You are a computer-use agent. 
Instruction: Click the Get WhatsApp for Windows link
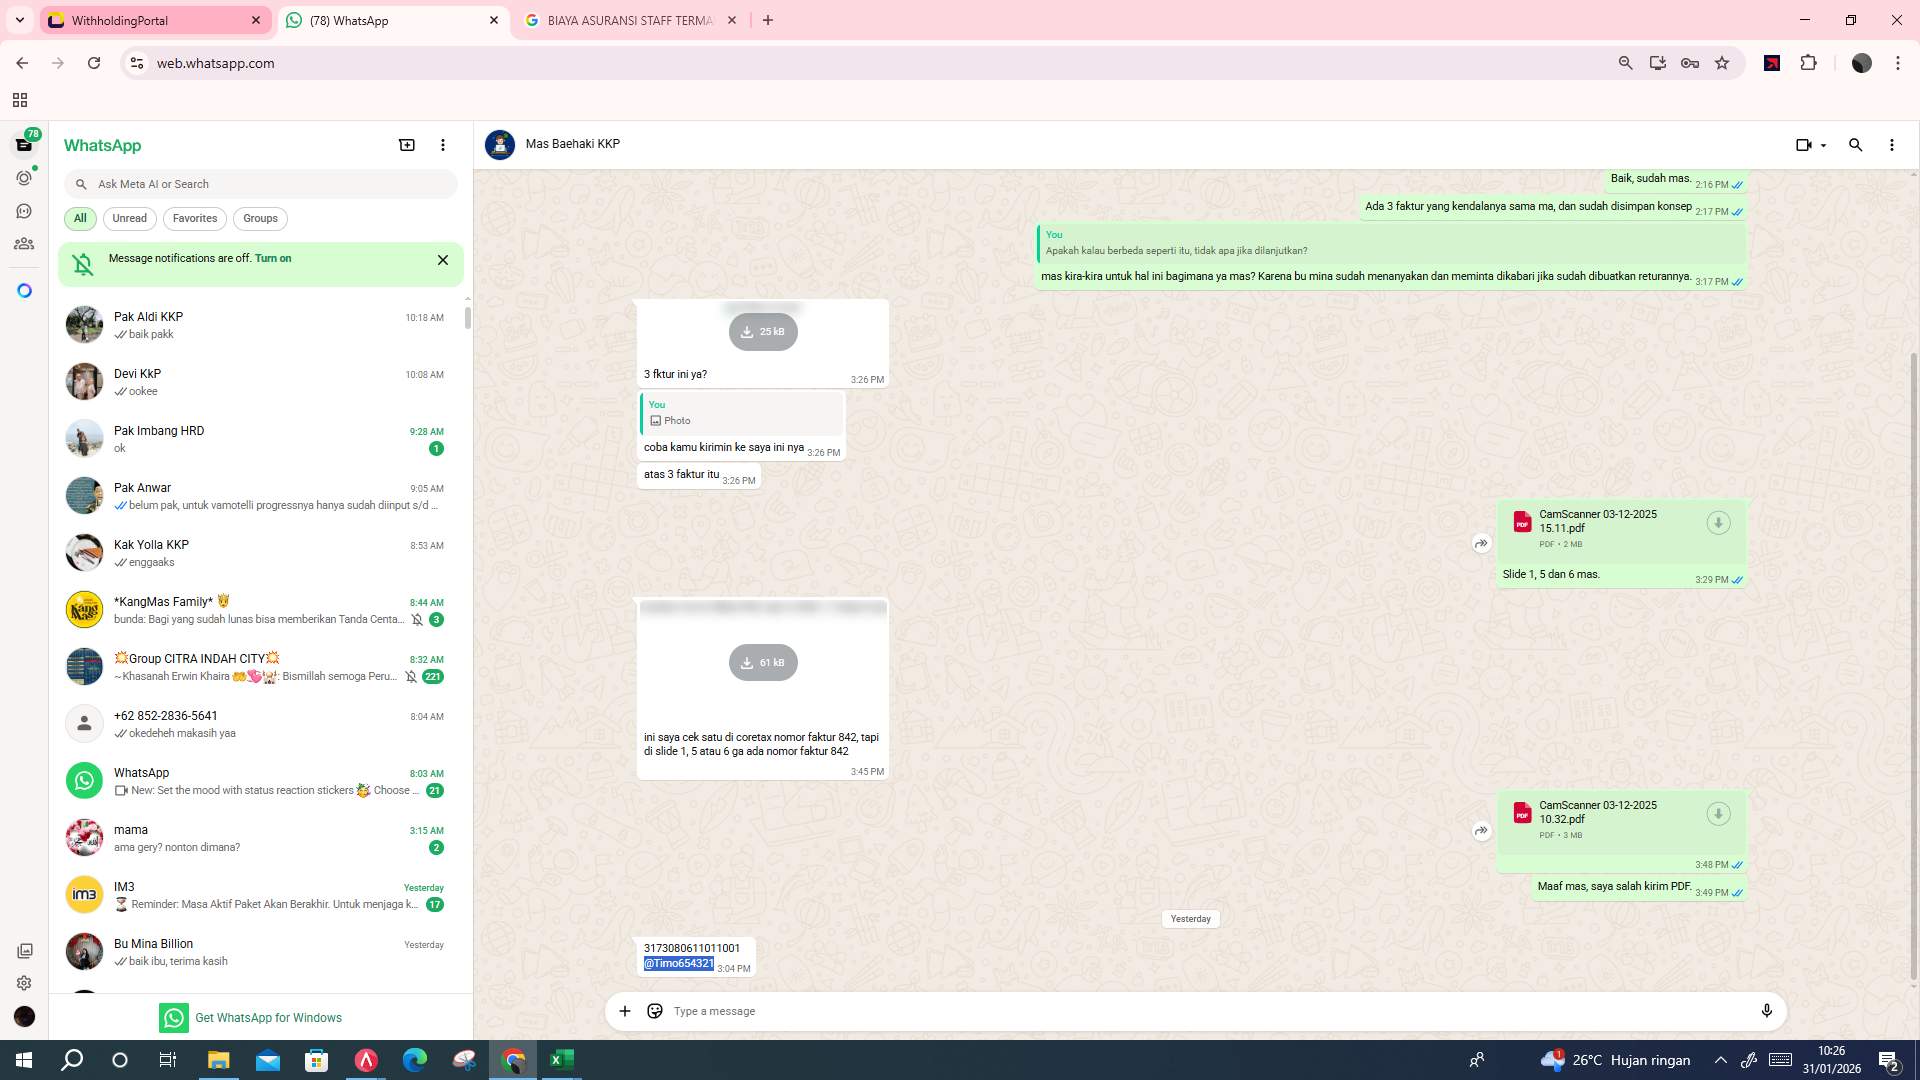268,1017
